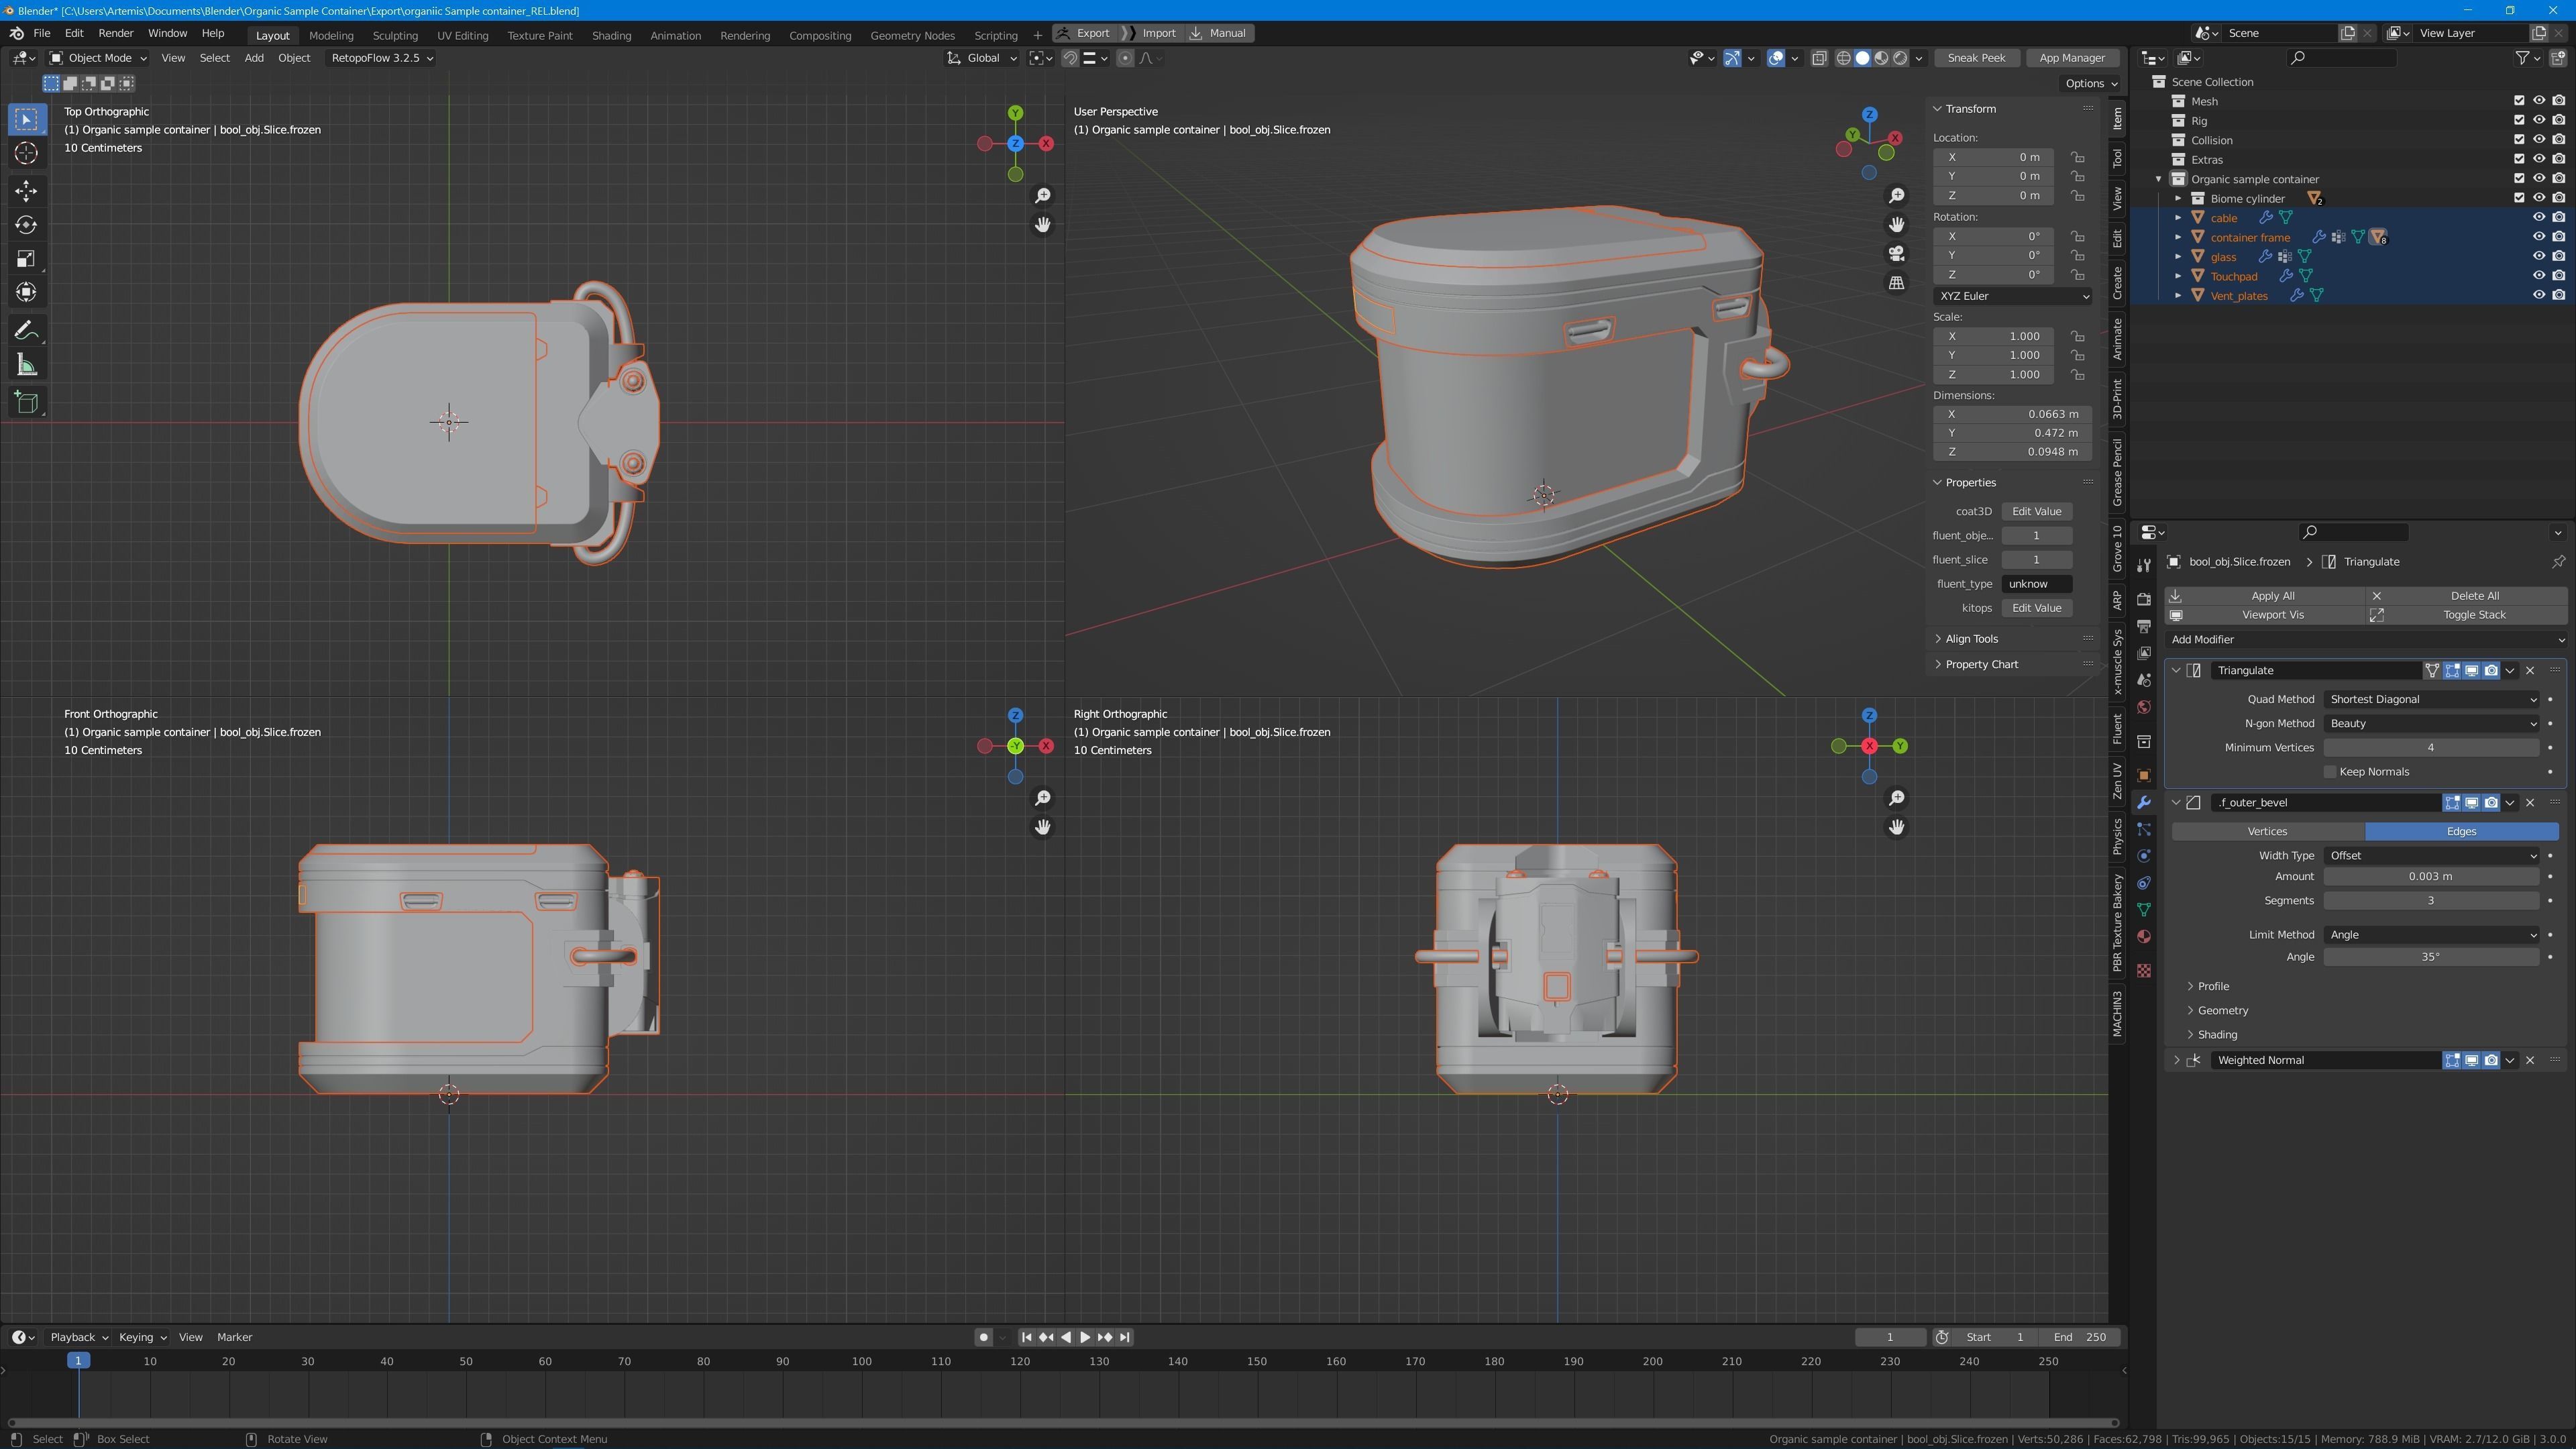Image resolution: width=2576 pixels, height=1449 pixels.
Task: Select the Rotate tool in the toolbar
Action: click(x=27, y=225)
